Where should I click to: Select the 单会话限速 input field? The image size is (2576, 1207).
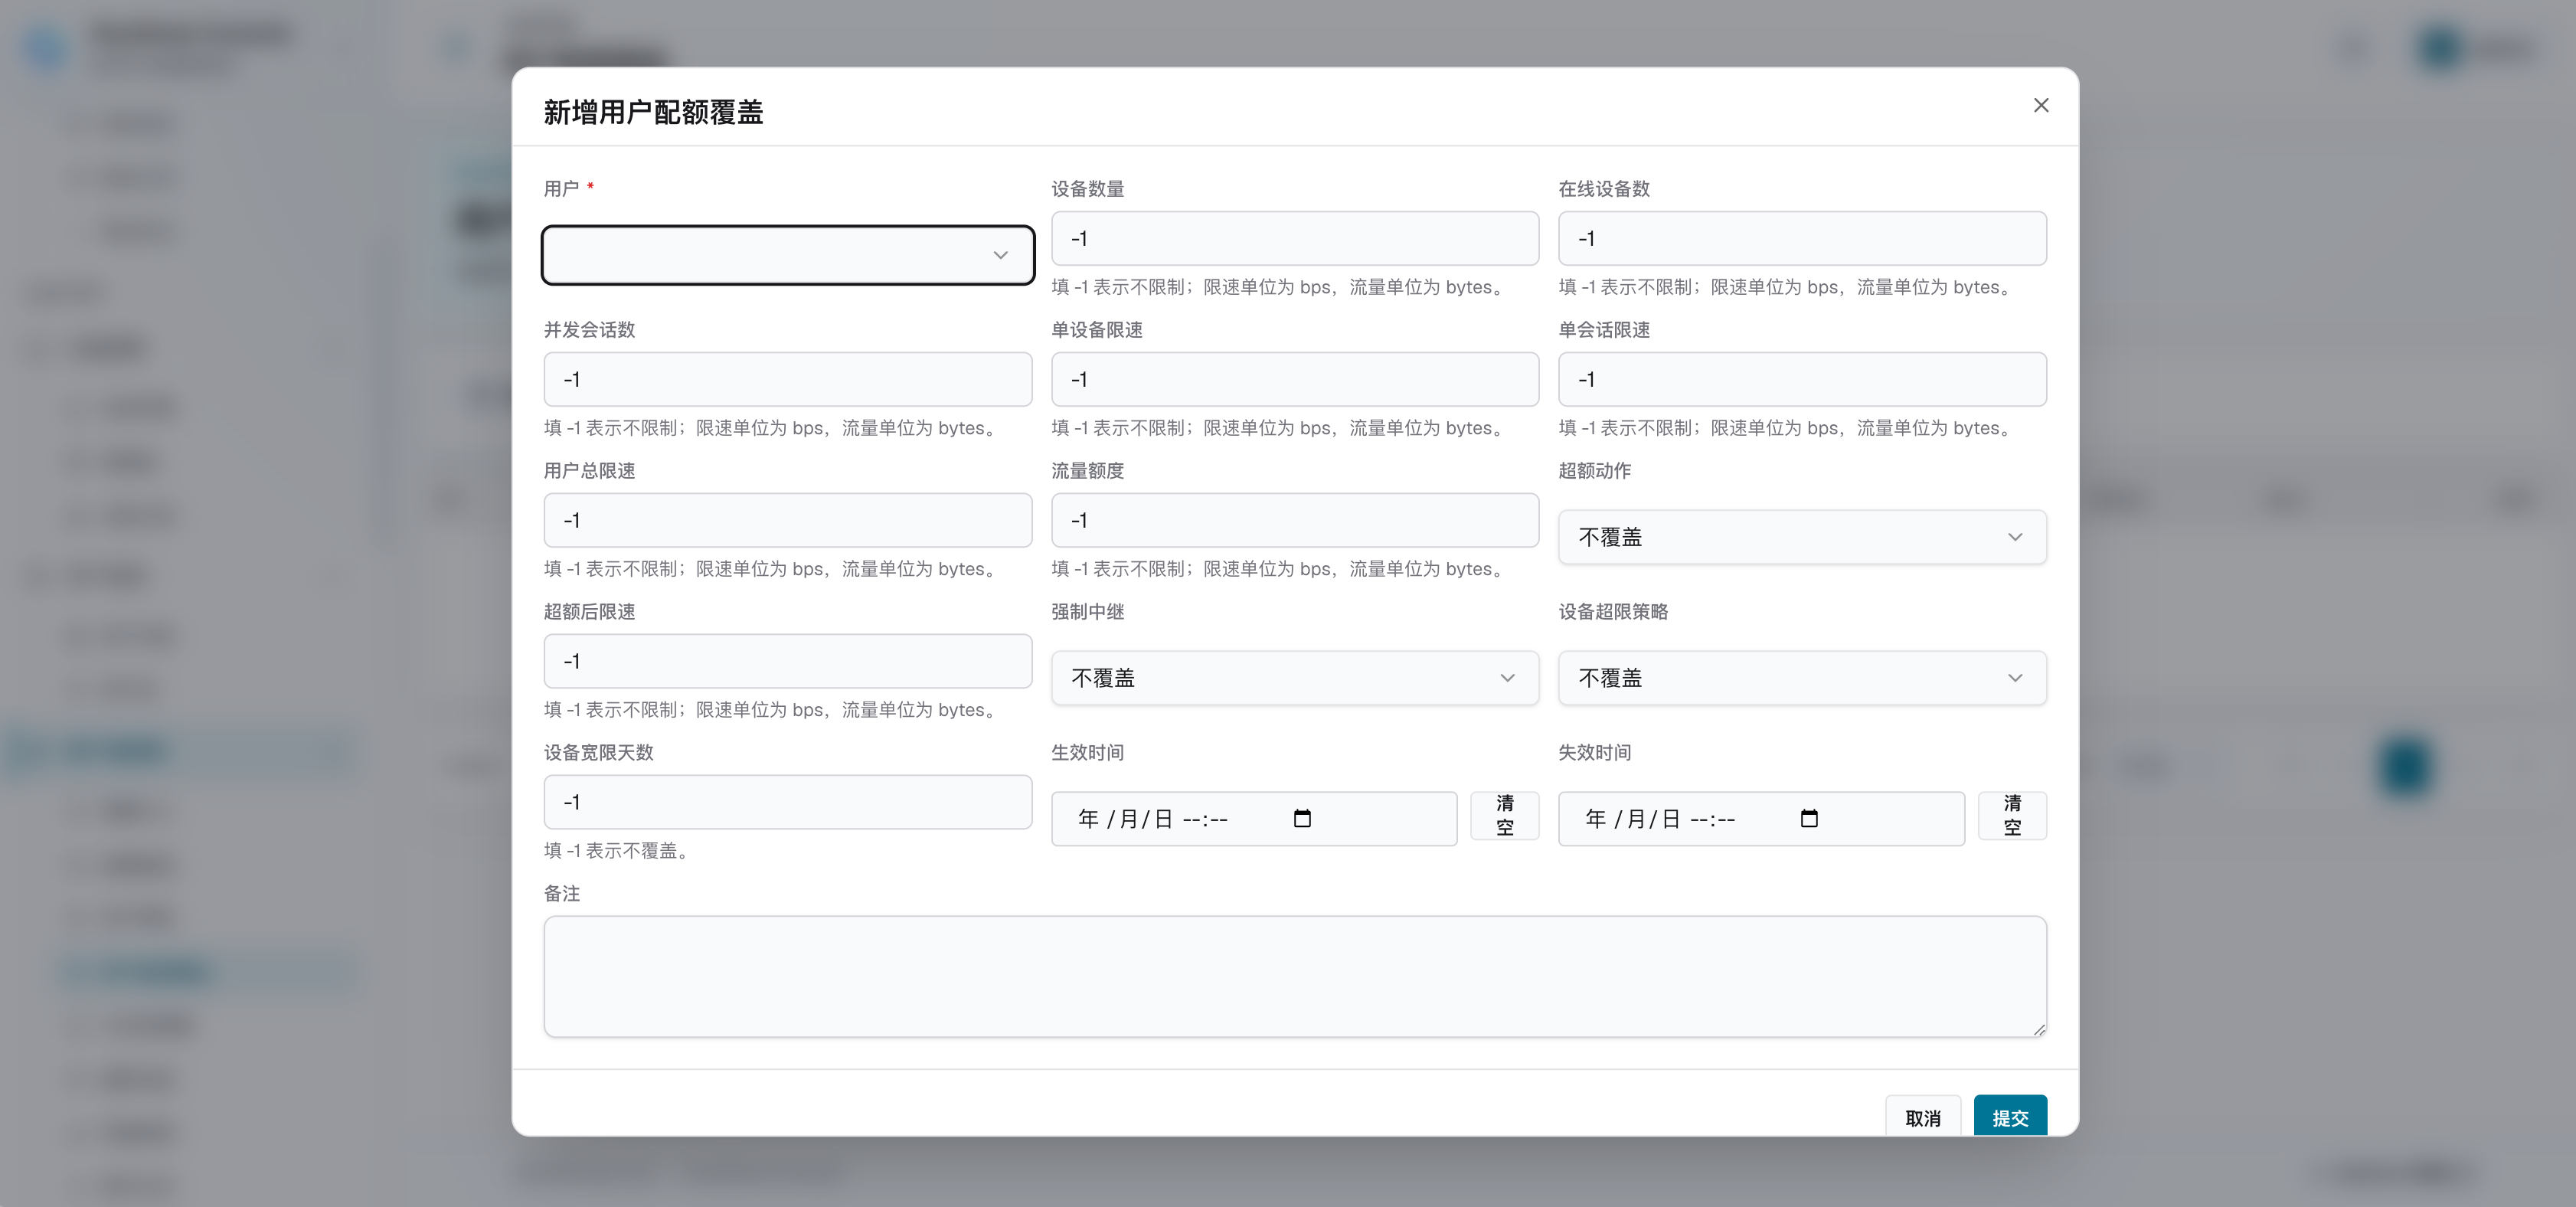coord(1802,379)
